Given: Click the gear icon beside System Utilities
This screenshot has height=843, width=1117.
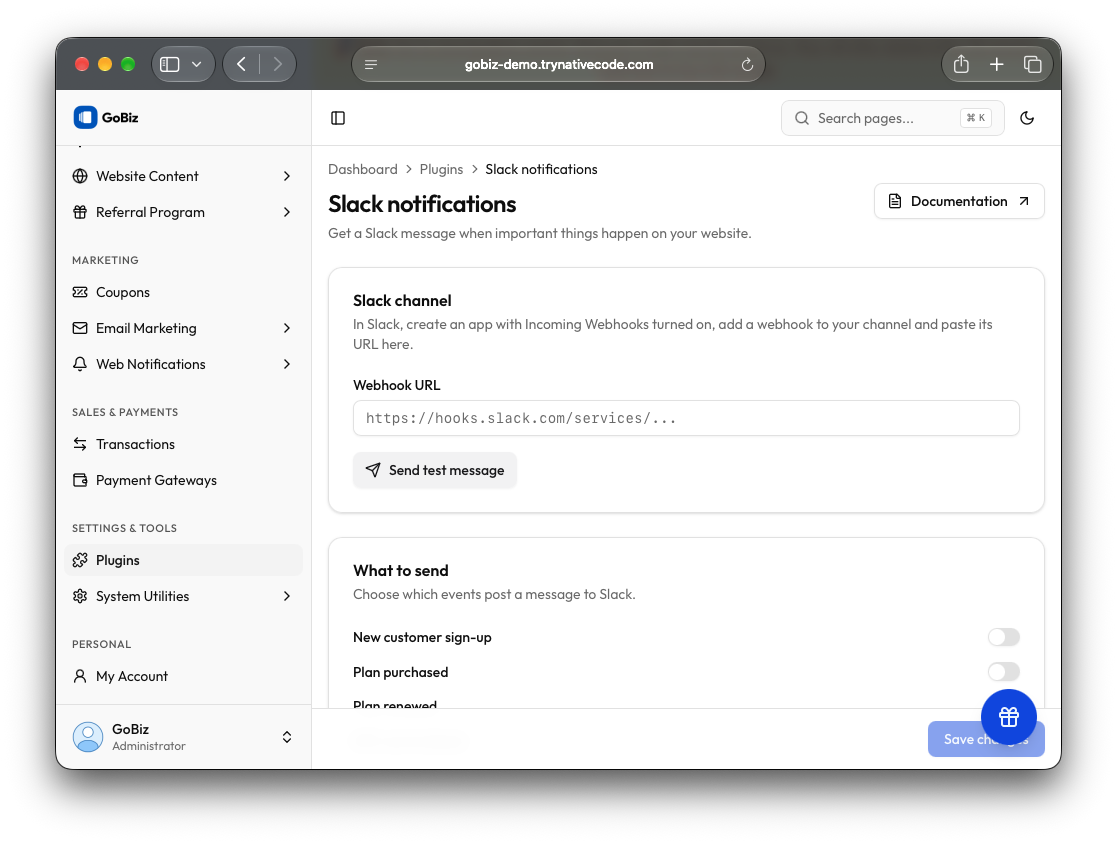Looking at the screenshot, I should tap(80, 596).
